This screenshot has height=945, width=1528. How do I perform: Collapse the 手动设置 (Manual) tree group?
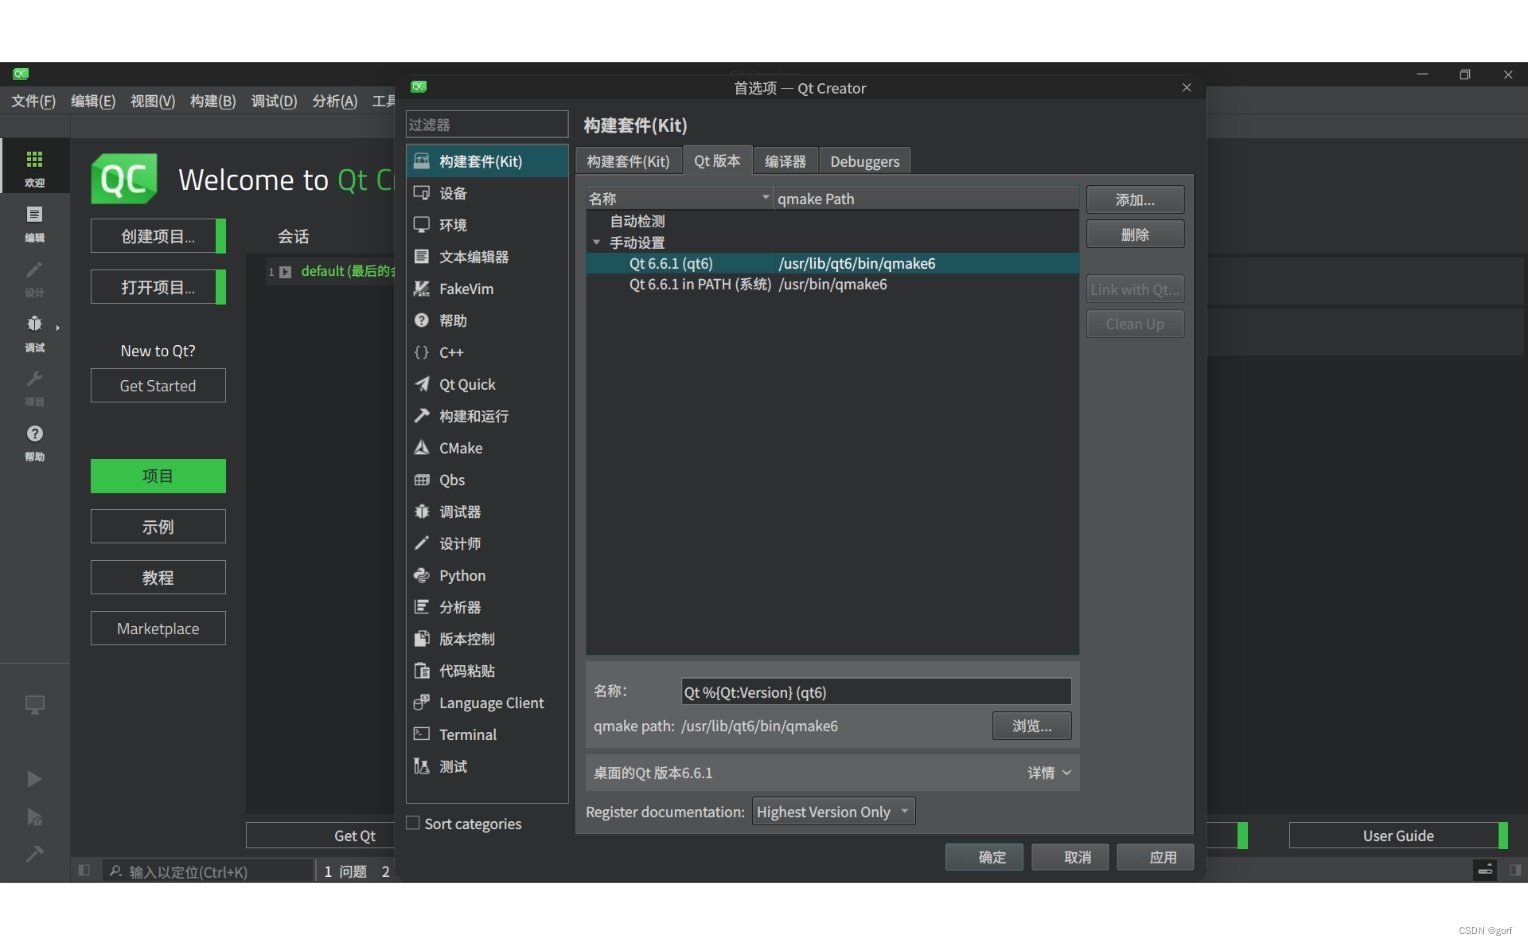click(597, 243)
